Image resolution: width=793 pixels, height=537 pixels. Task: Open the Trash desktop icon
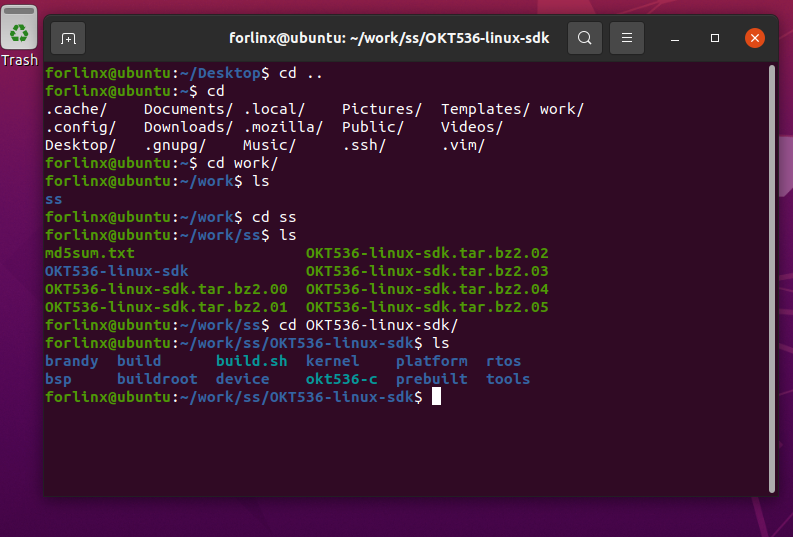point(19,37)
